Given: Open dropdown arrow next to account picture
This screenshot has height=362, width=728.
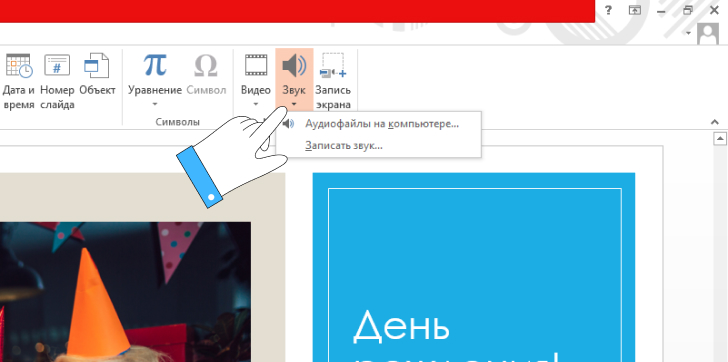Looking at the screenshot, I should [x=689, y=33].
